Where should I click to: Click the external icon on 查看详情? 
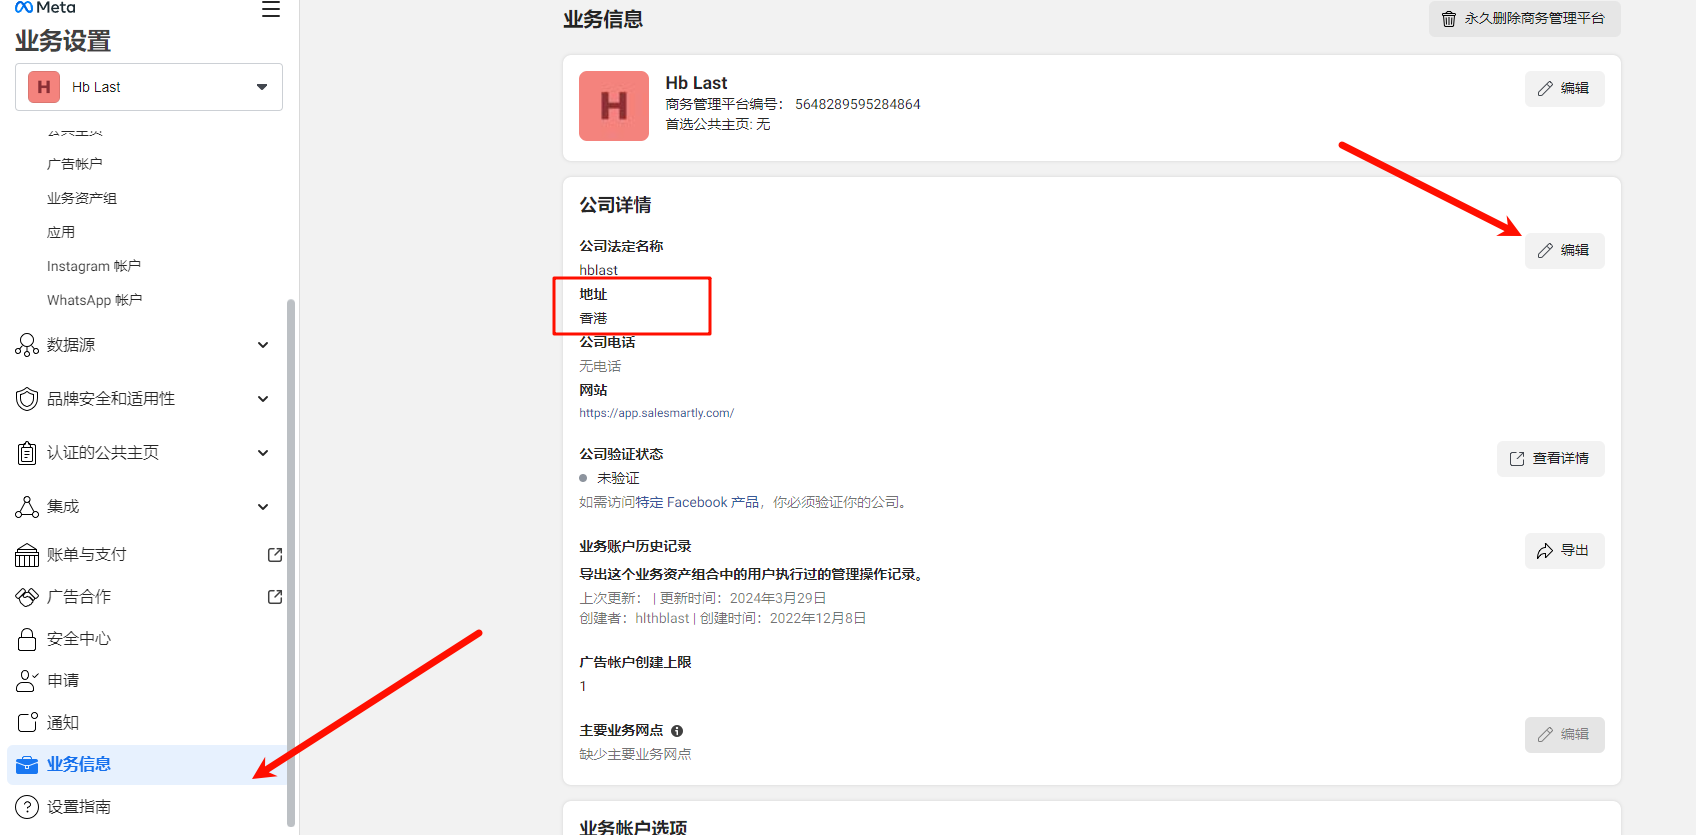1517,459
